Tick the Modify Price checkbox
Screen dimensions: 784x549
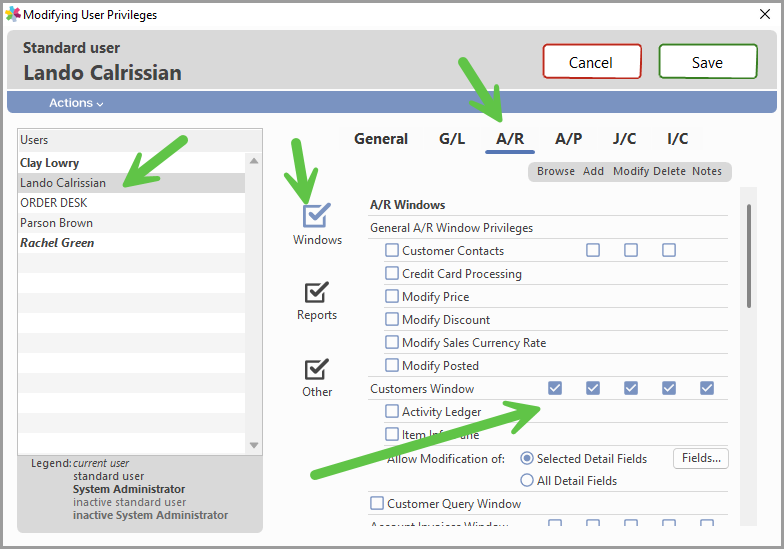[x=392, y=296]
